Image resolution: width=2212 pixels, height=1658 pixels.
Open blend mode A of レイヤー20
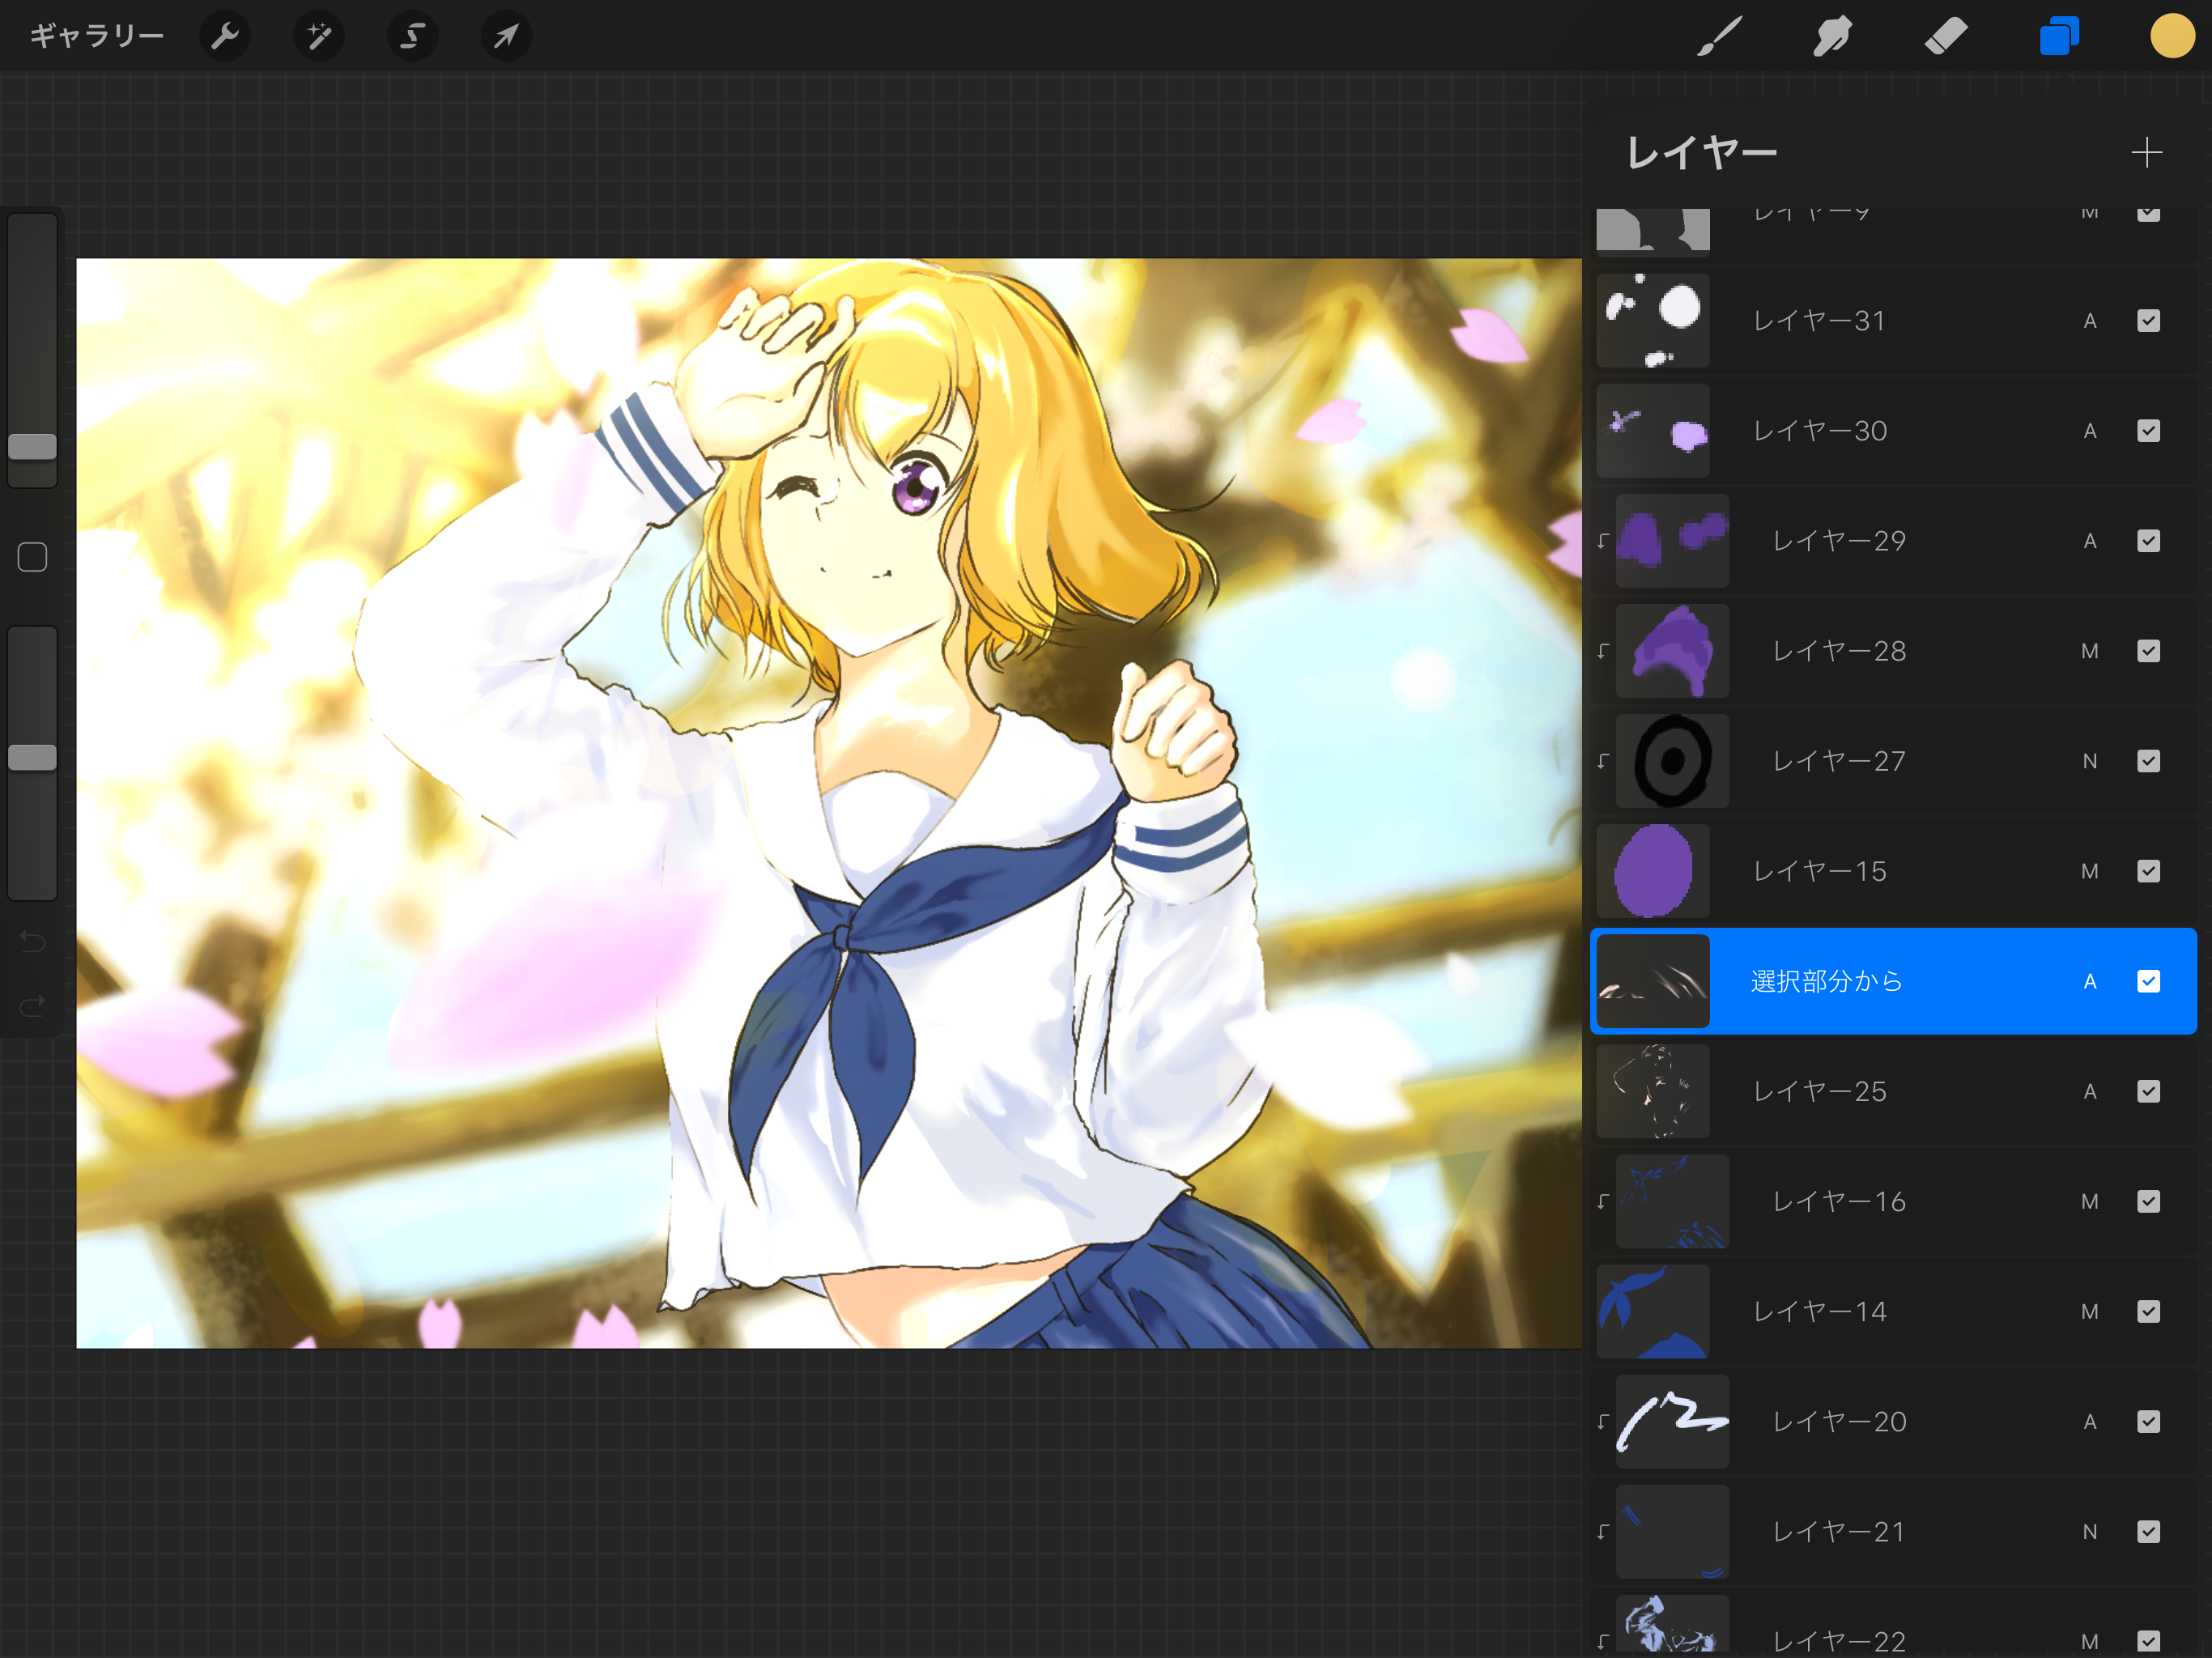[2089, 1421]
